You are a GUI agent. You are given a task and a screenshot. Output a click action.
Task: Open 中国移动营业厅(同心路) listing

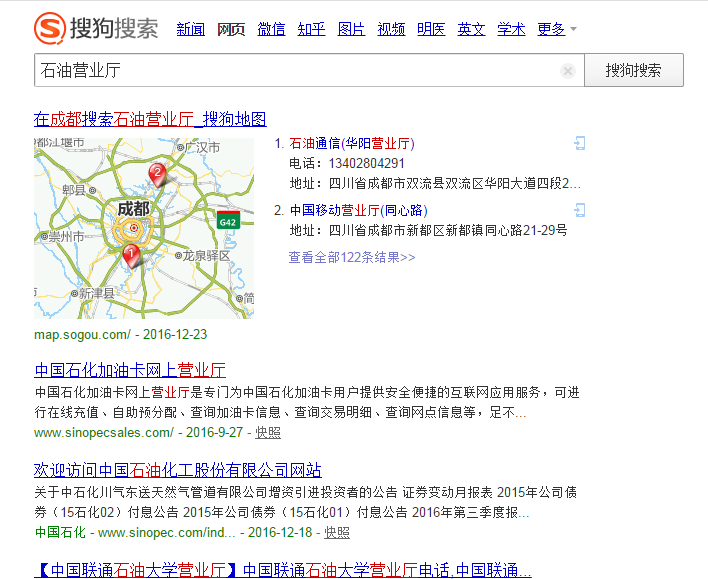pos(359,210)
